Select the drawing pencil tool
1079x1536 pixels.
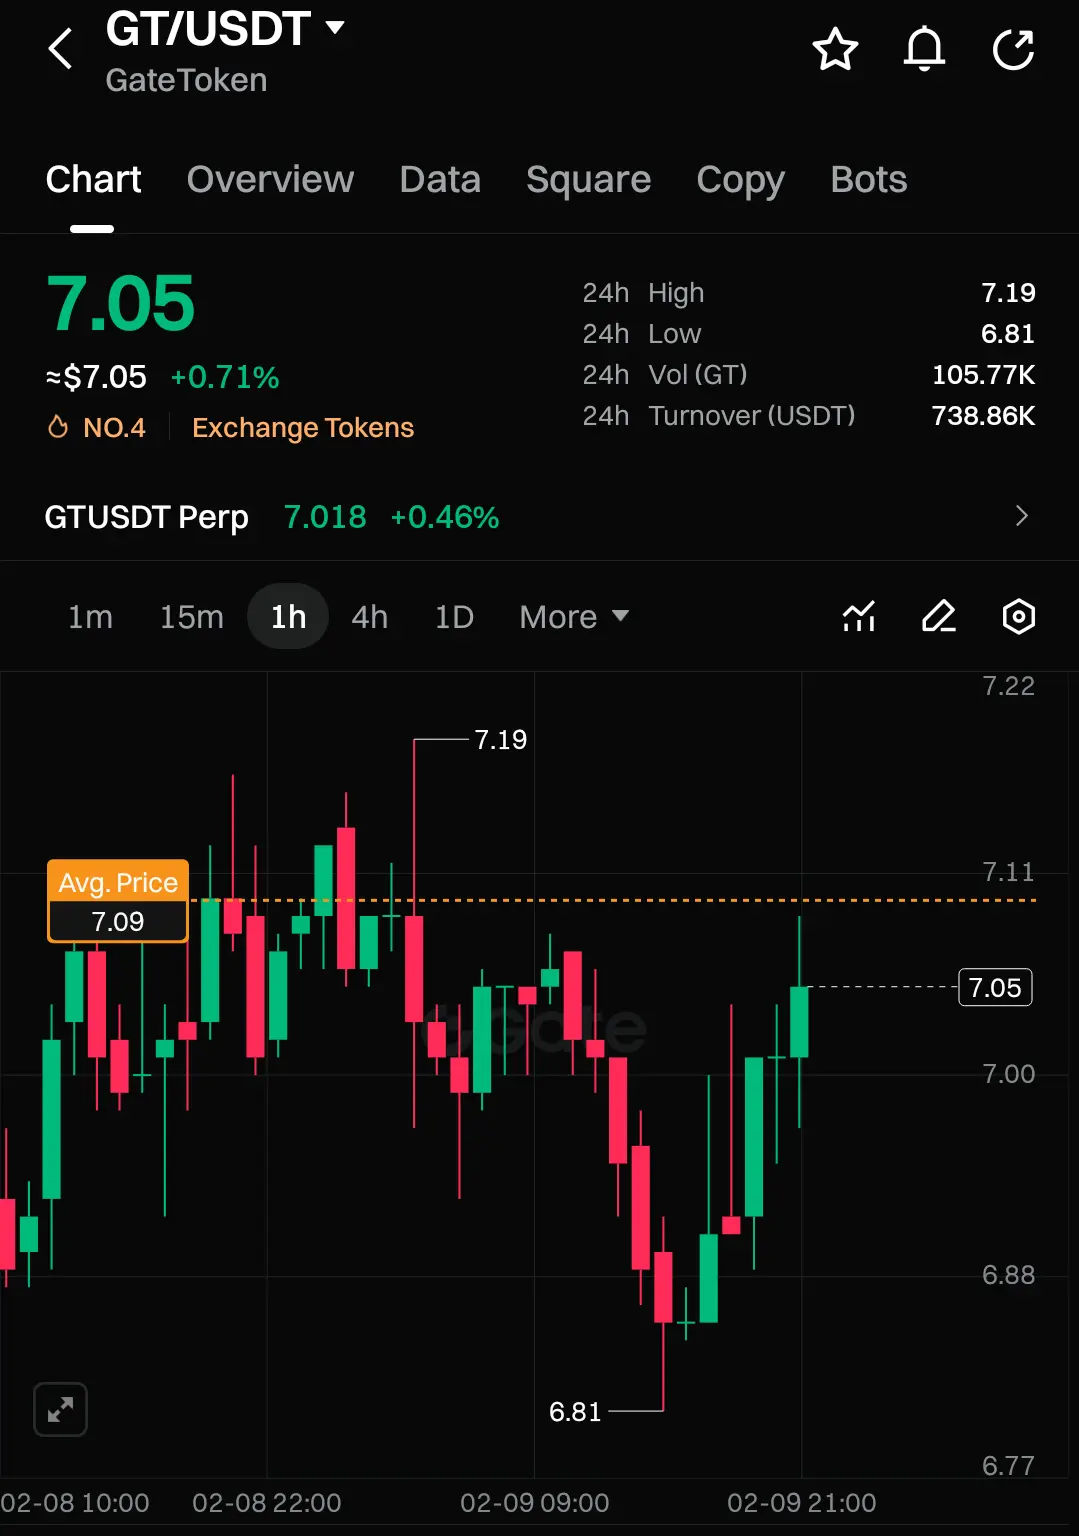(x=939, y=616)
